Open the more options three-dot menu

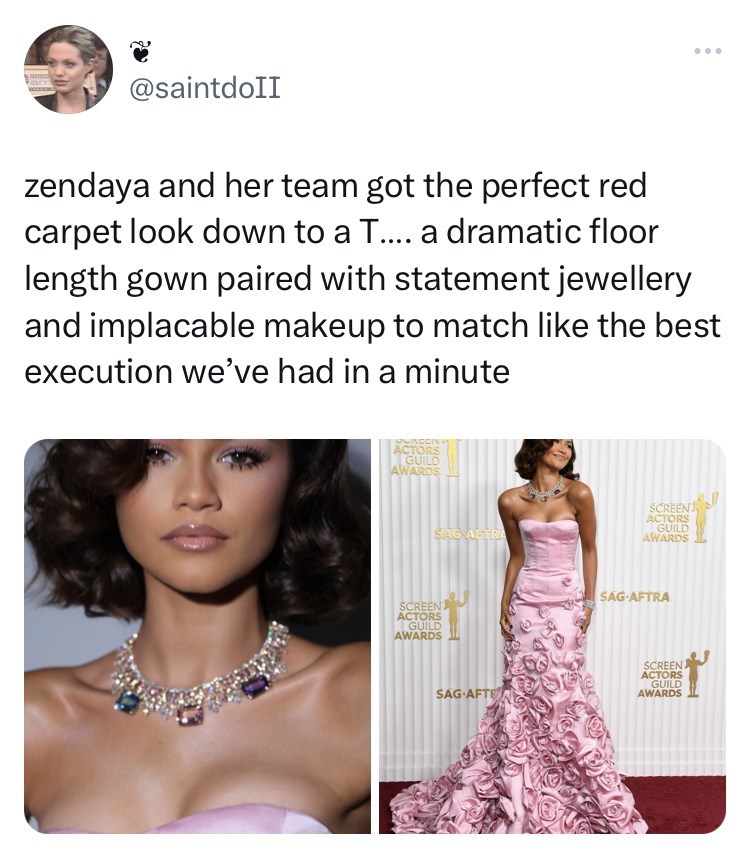(709, 51)
